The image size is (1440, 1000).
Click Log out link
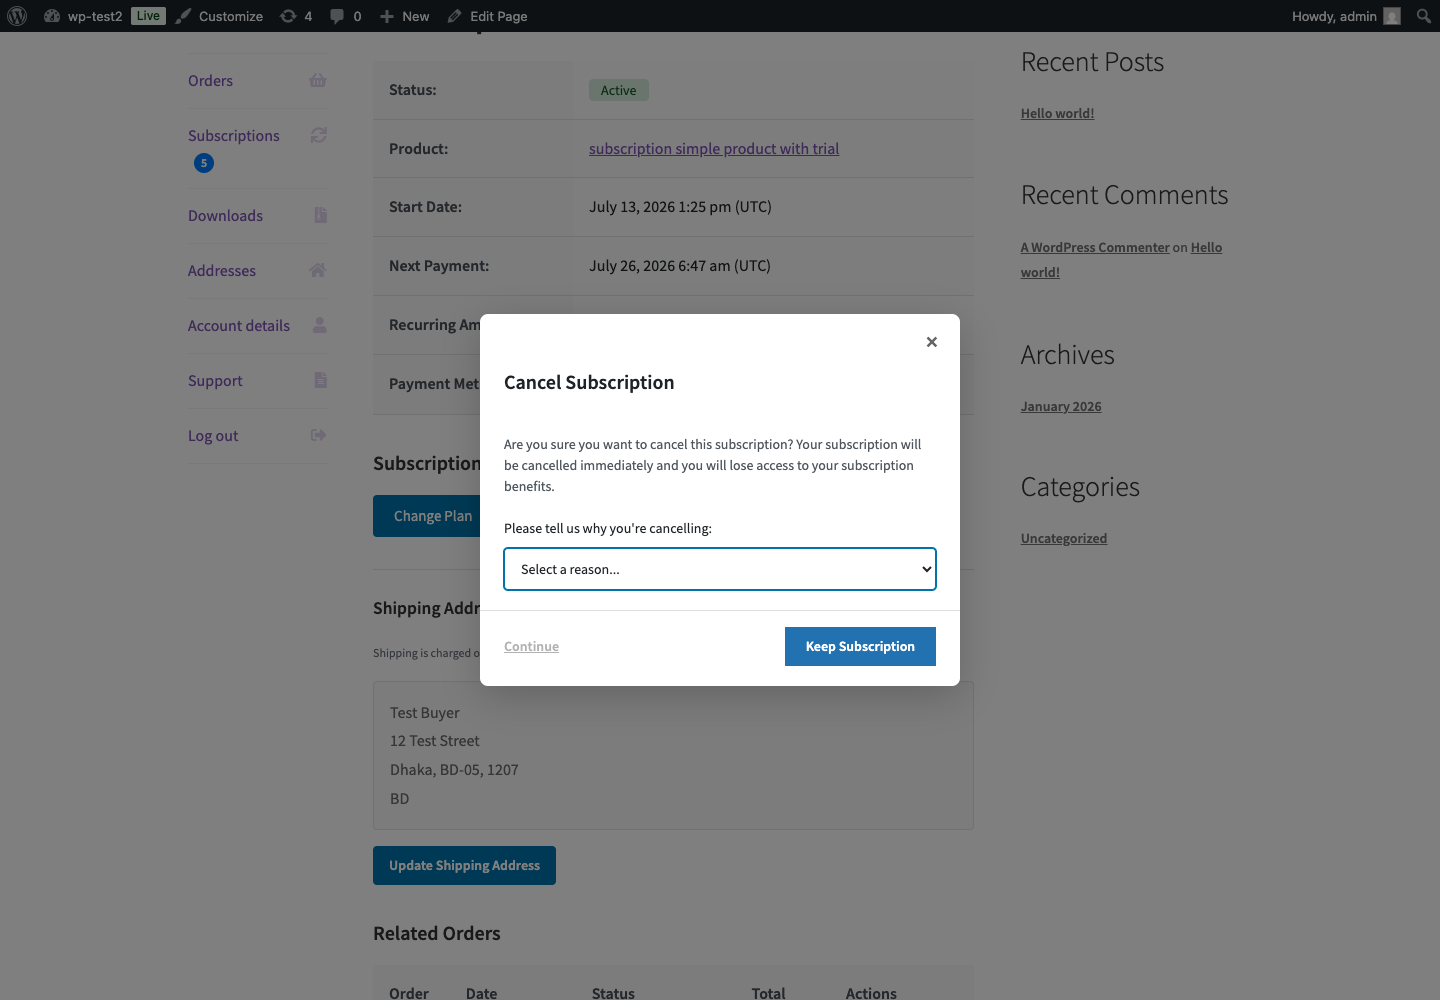pyautogui.click(x=213, y=436)
